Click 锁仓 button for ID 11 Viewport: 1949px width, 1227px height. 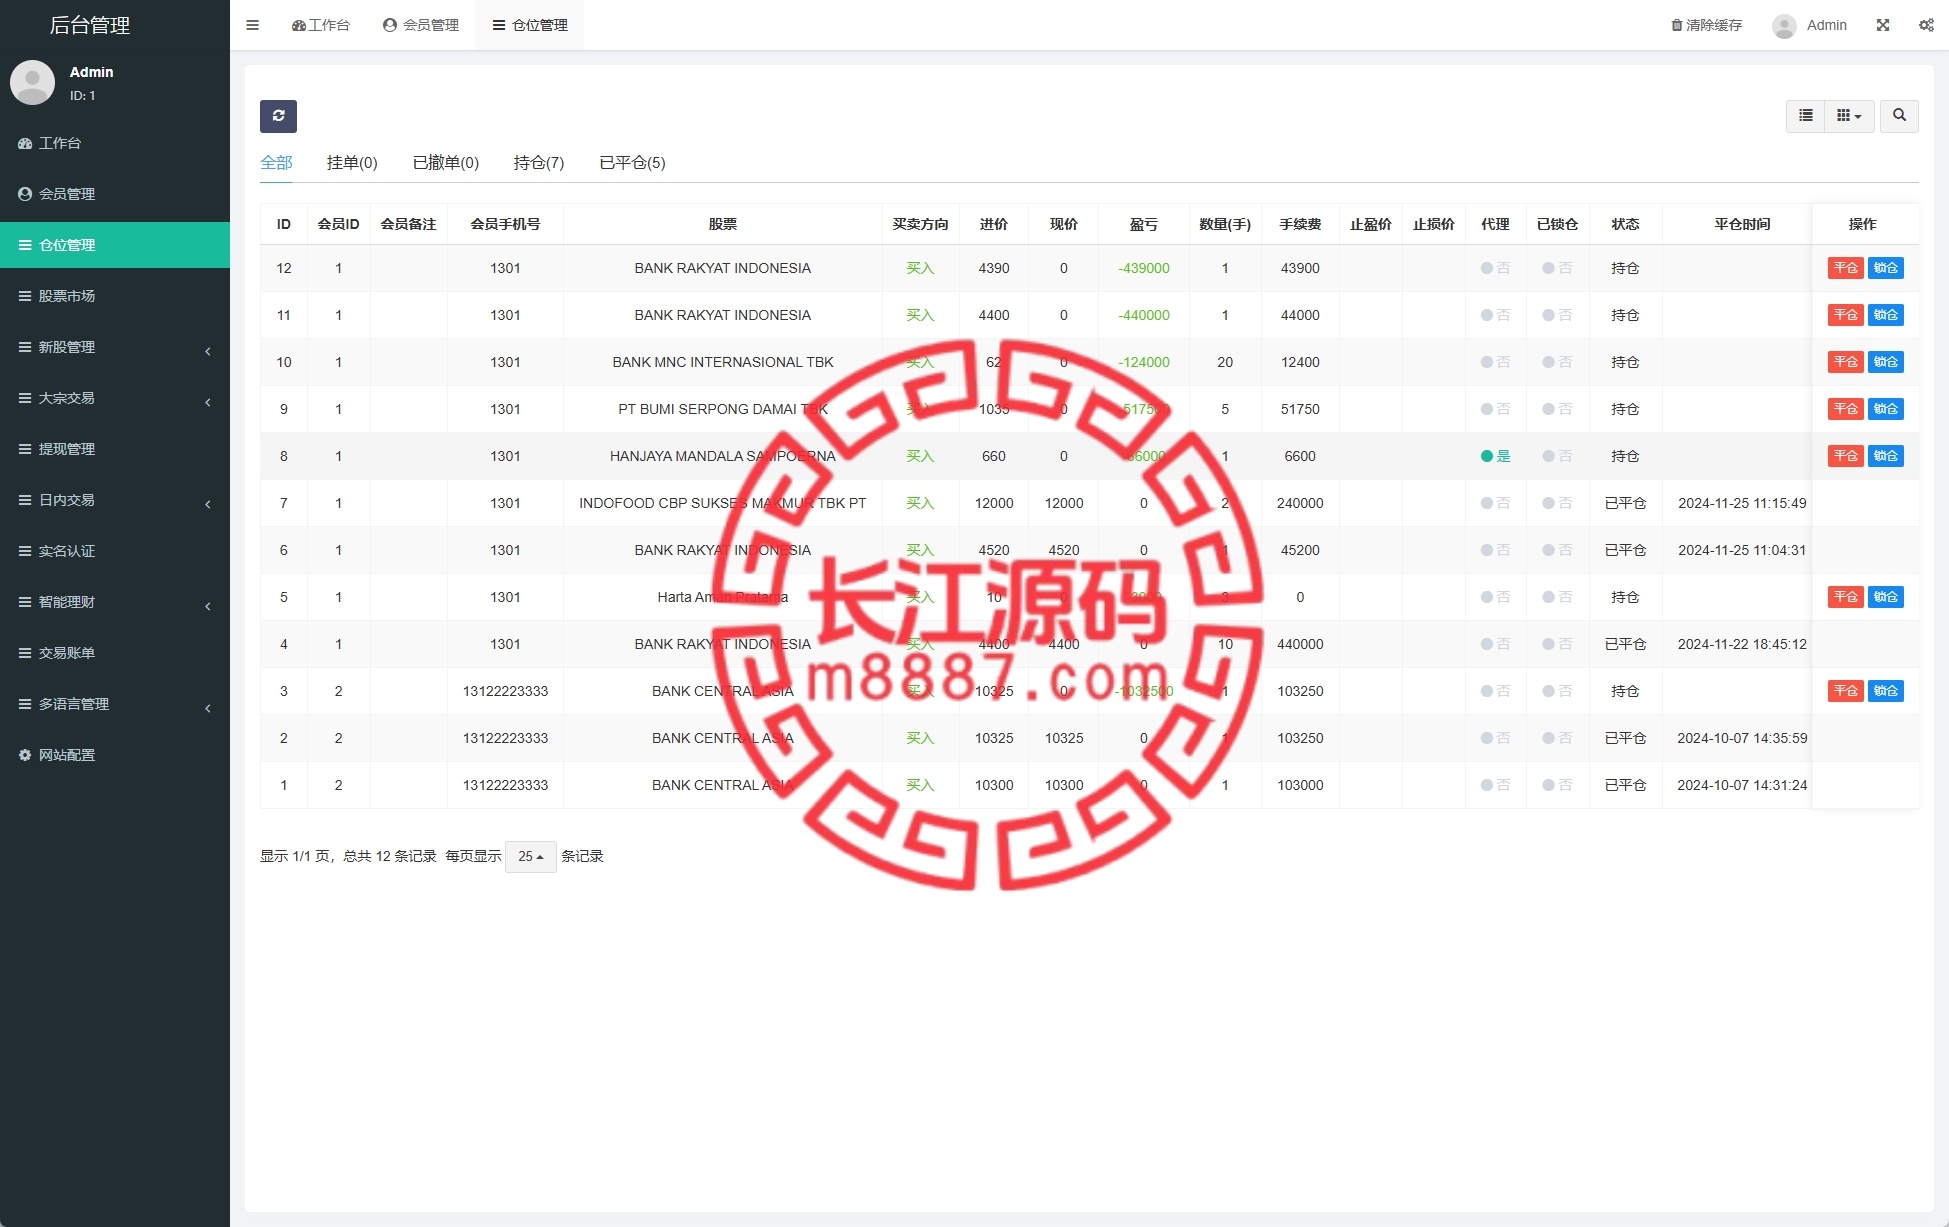(1886, 315)
